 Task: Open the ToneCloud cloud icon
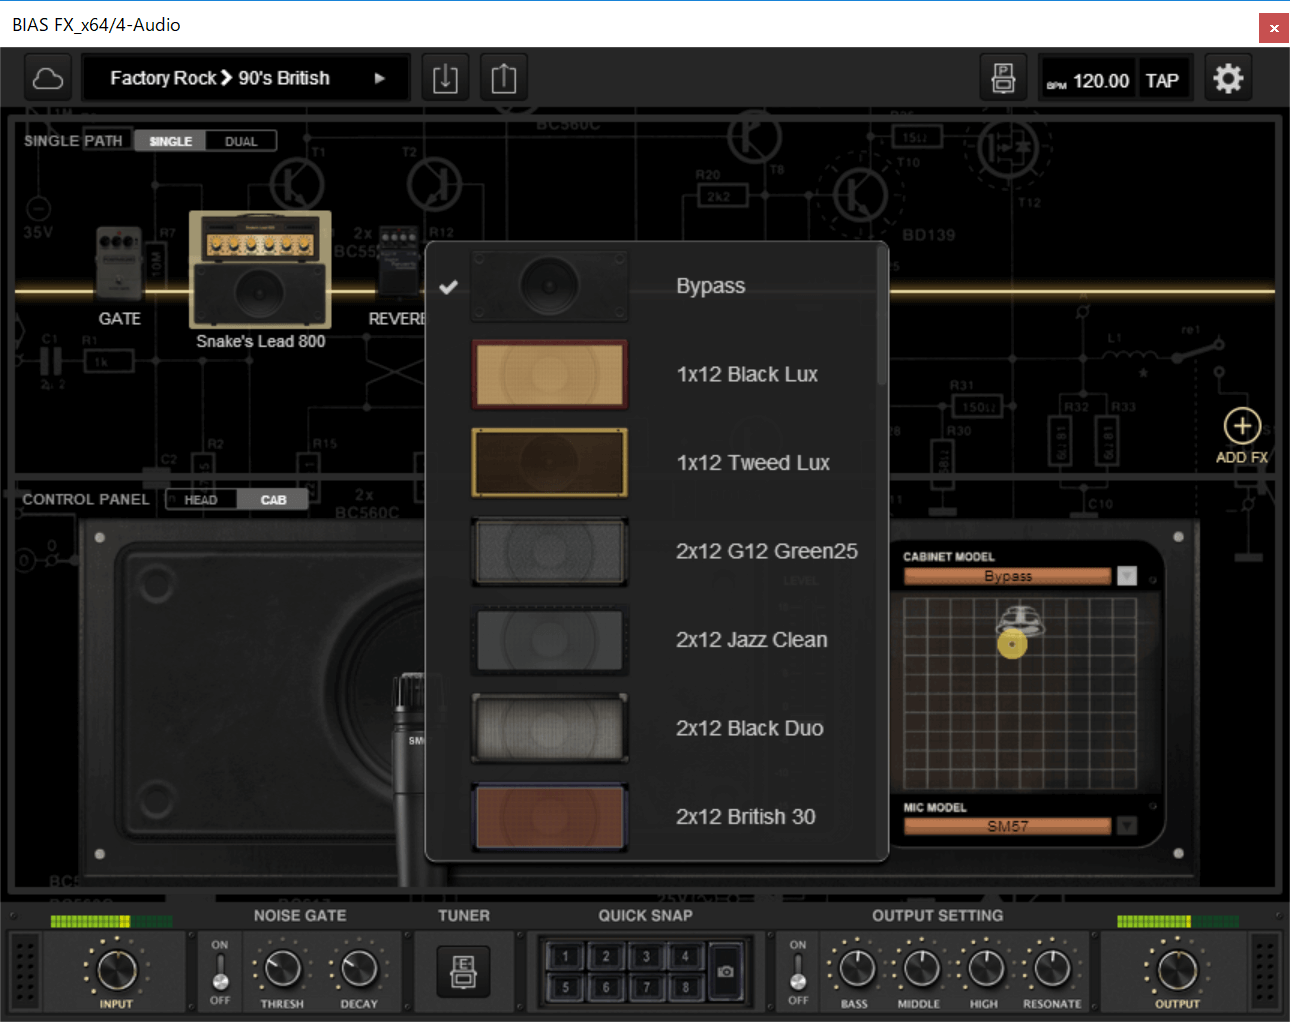[x=48, y=78]
